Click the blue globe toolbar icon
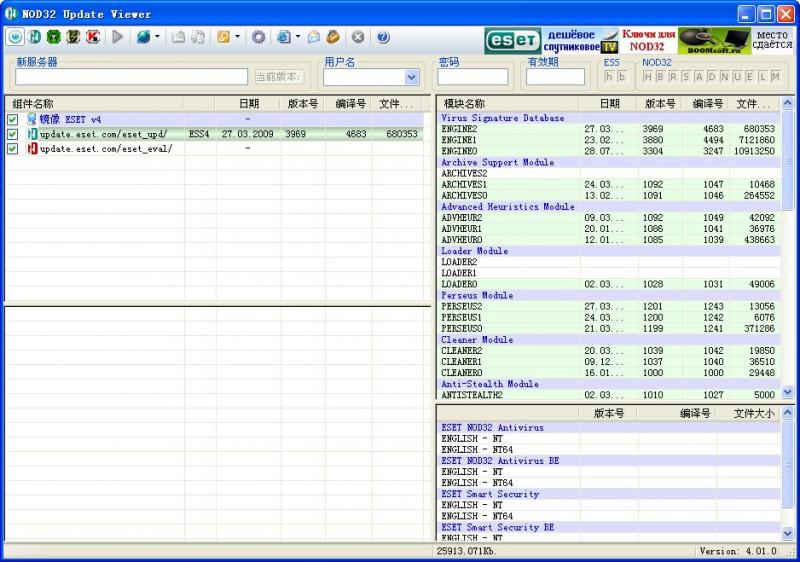800x562 pixels. tap(144, 37)
